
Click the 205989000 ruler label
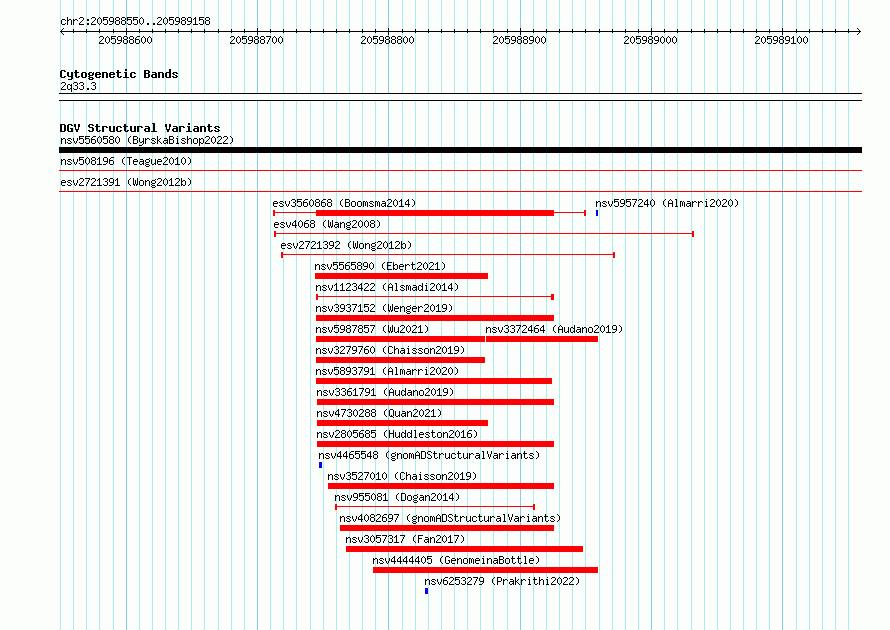pyautogui.click(x=650, y=40)
